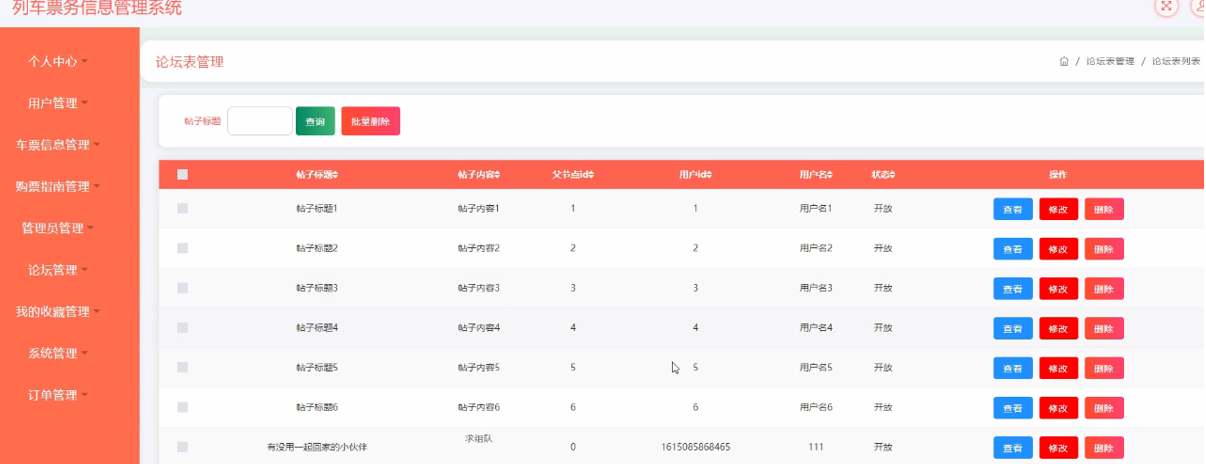This screenshot has height=464, width=1206.
Task: Click 修改 for row 帖子标题2
Action: click(1059, 249)
